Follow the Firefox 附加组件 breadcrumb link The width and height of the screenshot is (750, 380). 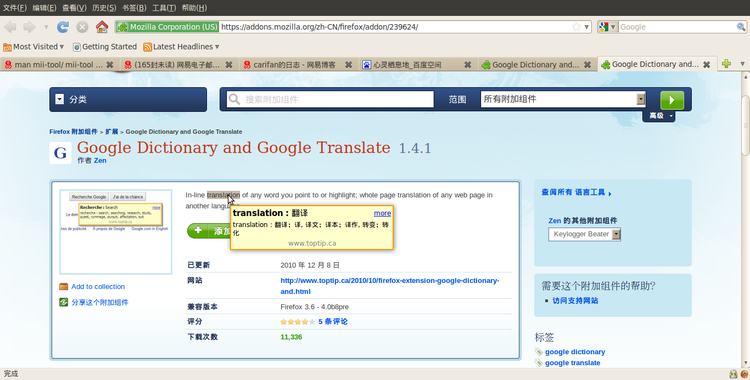(73, 132)
